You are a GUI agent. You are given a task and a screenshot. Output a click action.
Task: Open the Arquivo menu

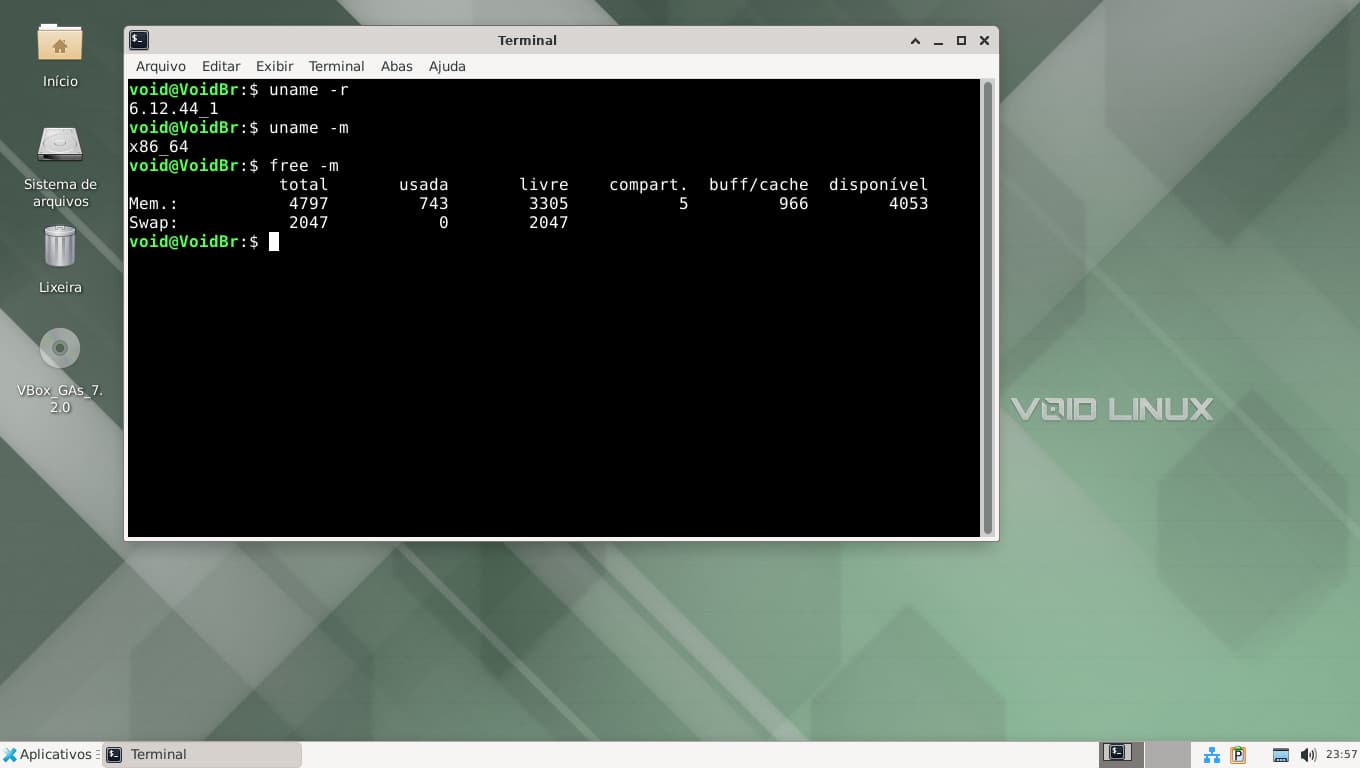coord(160,66)
